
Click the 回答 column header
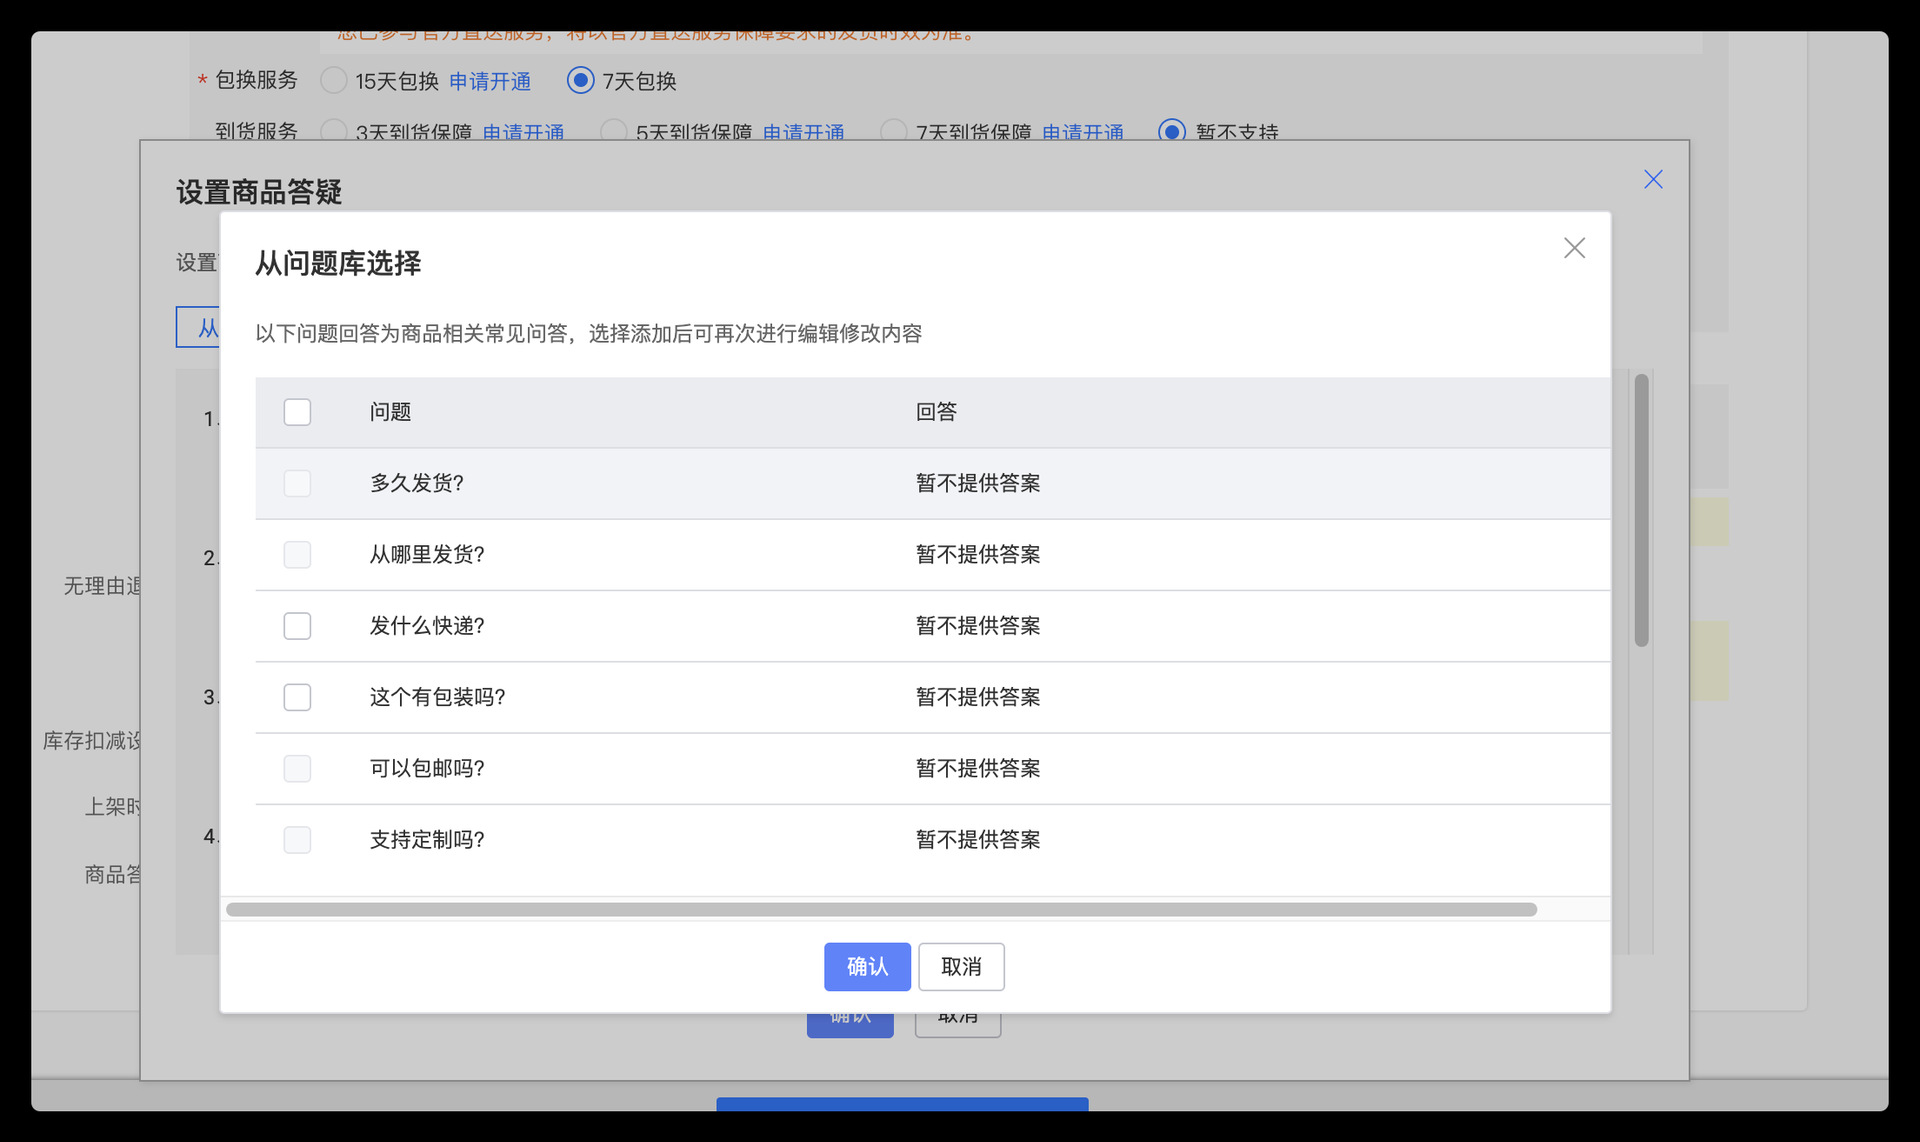coord(936,412)
